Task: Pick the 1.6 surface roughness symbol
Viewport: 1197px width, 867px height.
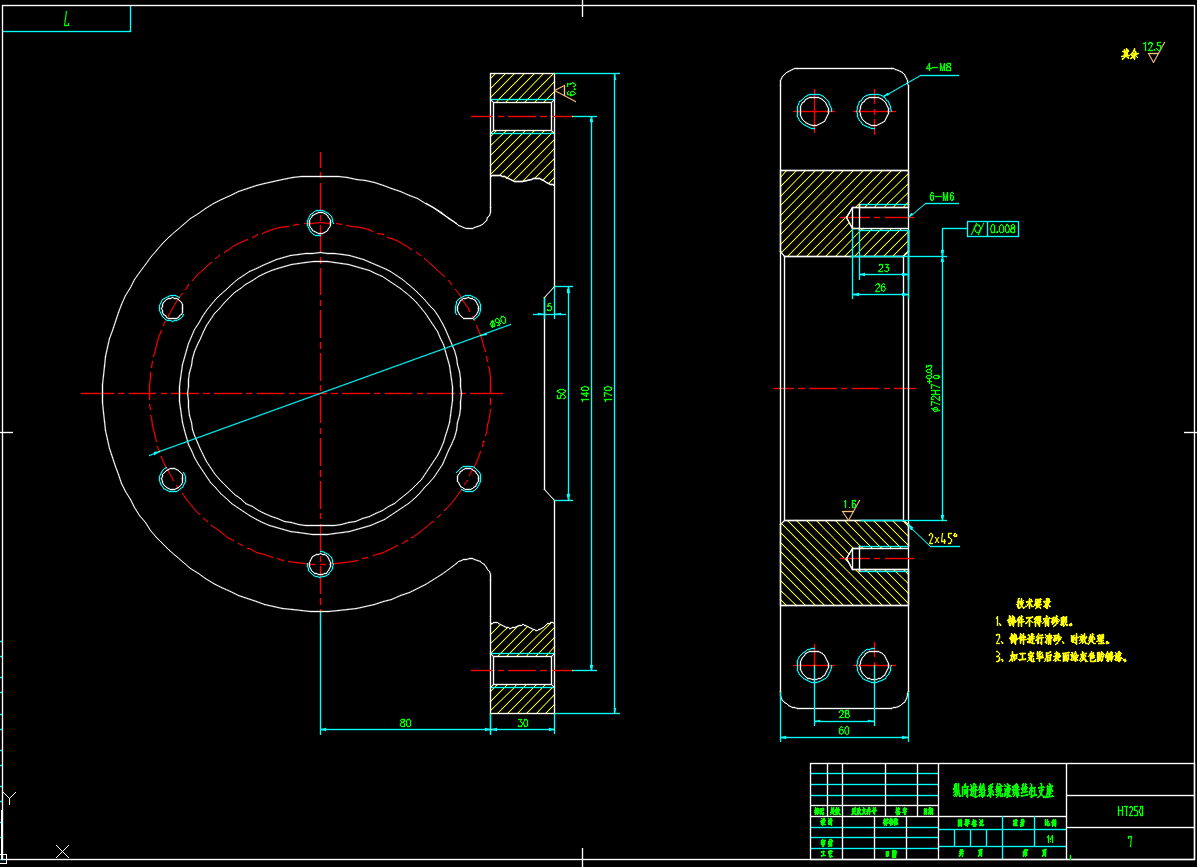Action: coord(850,509)
